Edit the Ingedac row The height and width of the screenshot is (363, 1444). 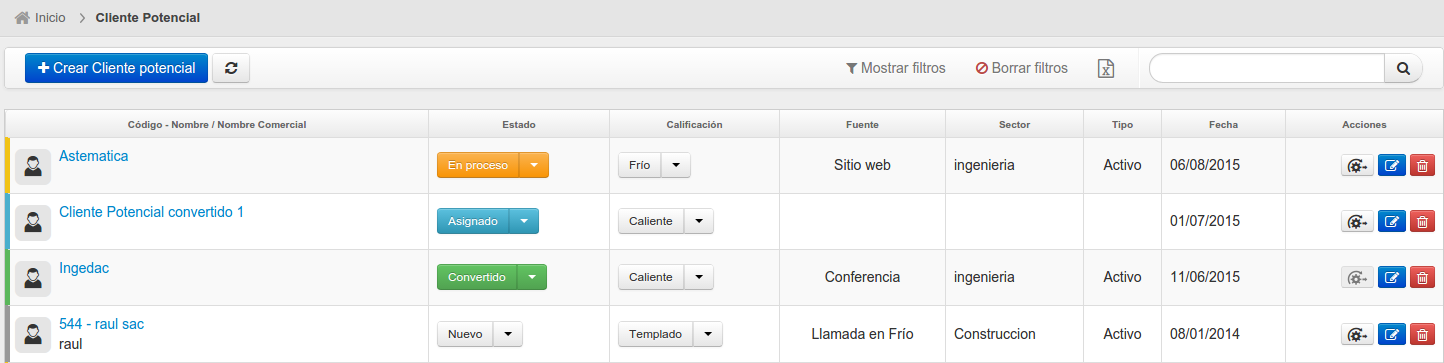click(x=1391, y=278)
